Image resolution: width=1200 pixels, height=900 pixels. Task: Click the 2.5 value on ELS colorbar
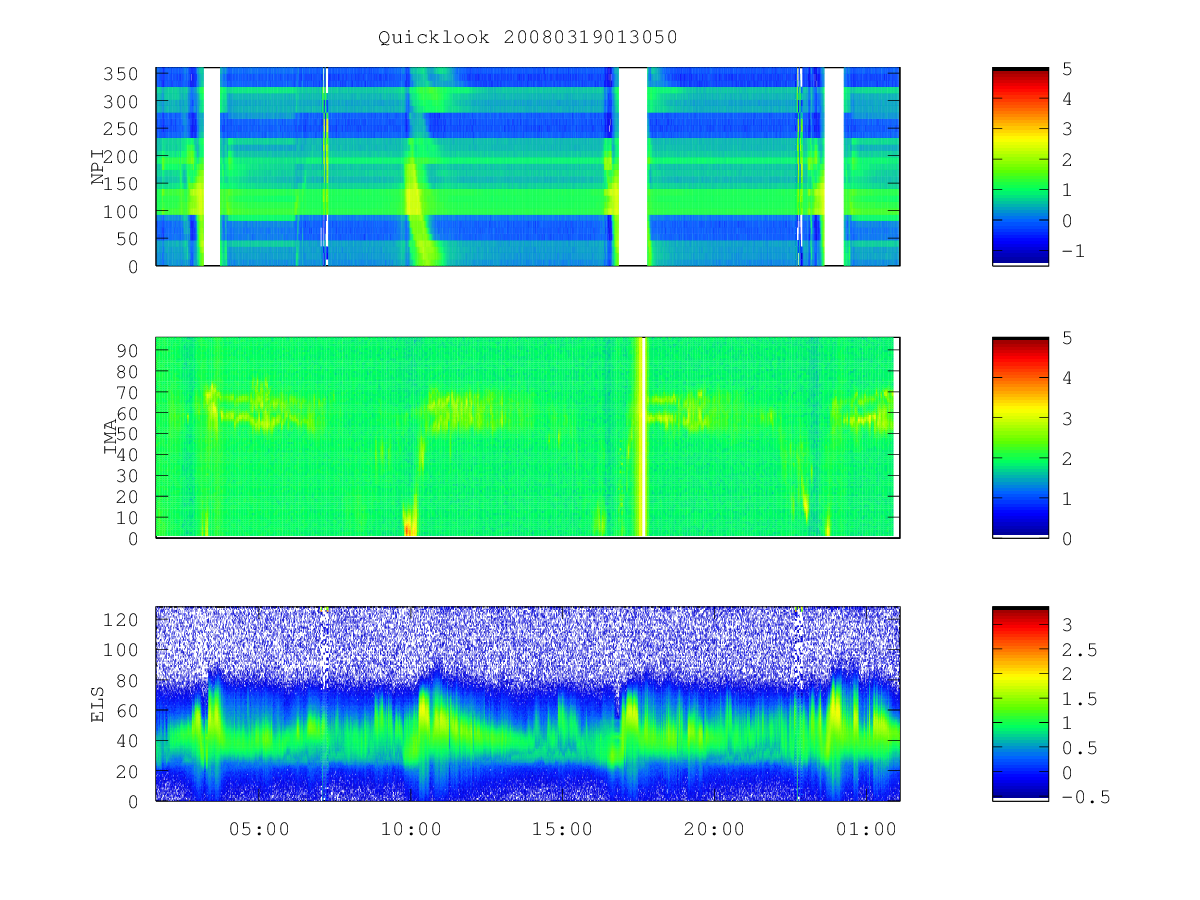(x=1078, y=650)
